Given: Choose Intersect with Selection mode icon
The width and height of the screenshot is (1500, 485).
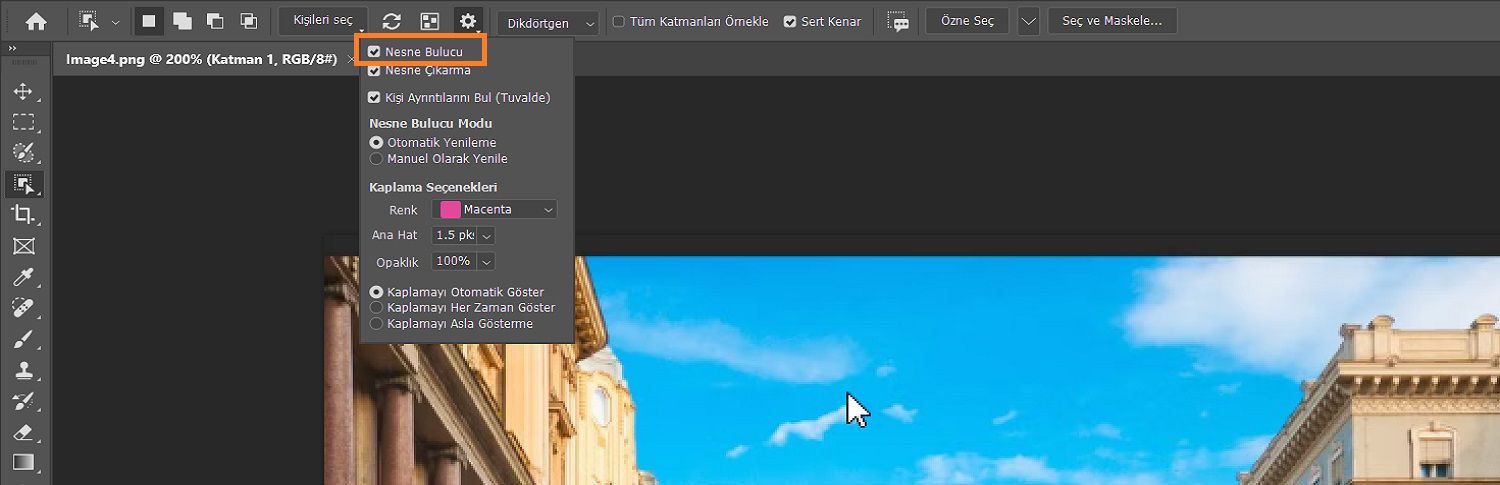Looking at the screenshot, I should click(x=248, y=21).
